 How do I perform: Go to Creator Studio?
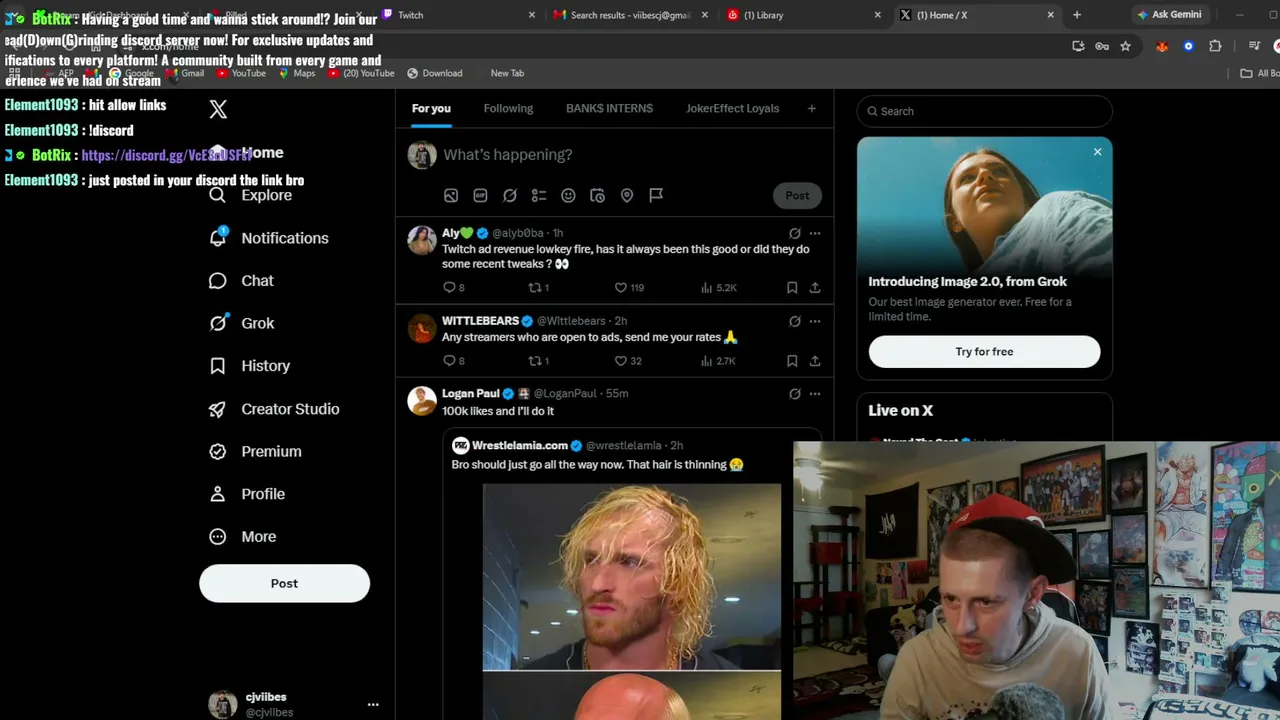[x=274, y=409]
